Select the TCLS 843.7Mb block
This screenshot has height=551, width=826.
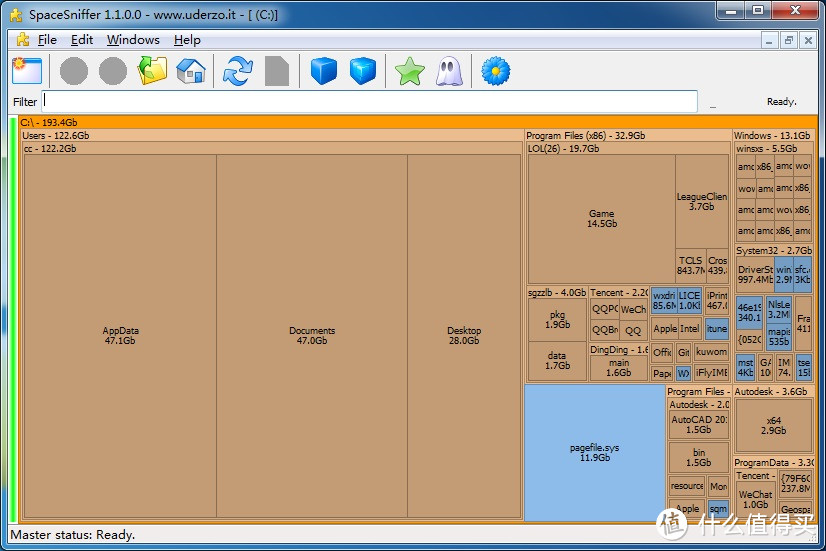coord(690,265)
